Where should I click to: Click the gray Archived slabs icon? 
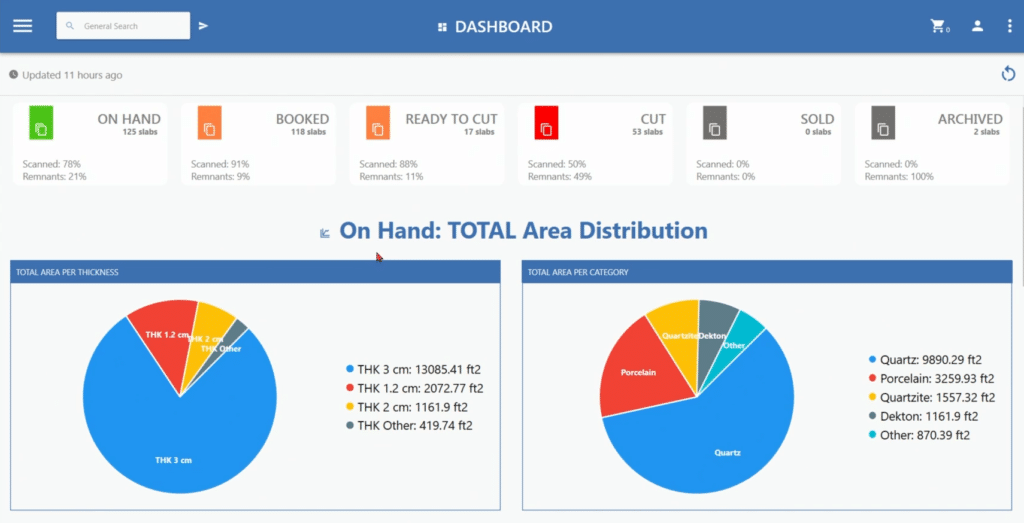[x=883, y=124]
